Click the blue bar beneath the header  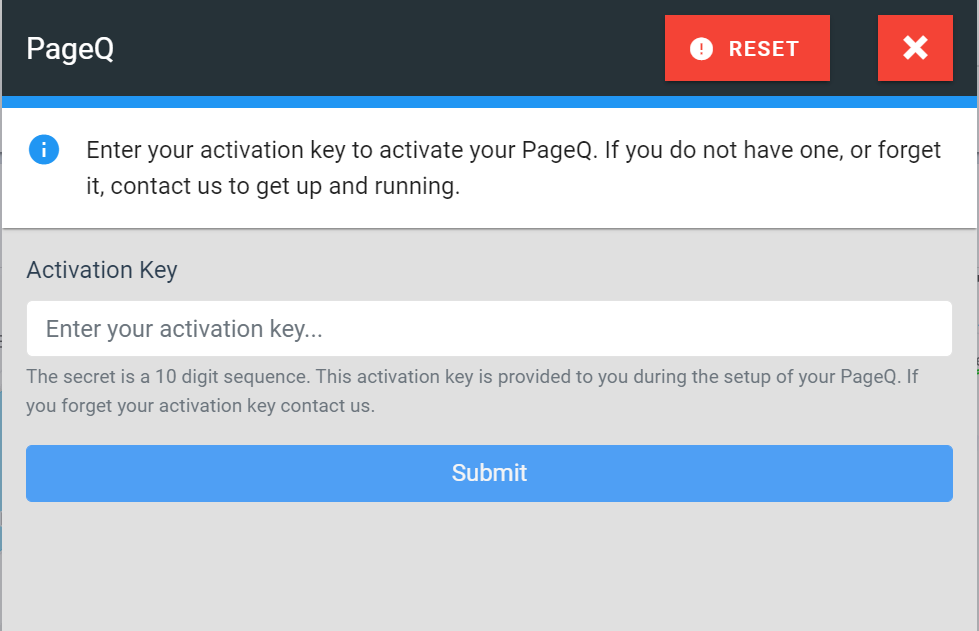click(x=489, y=101)
